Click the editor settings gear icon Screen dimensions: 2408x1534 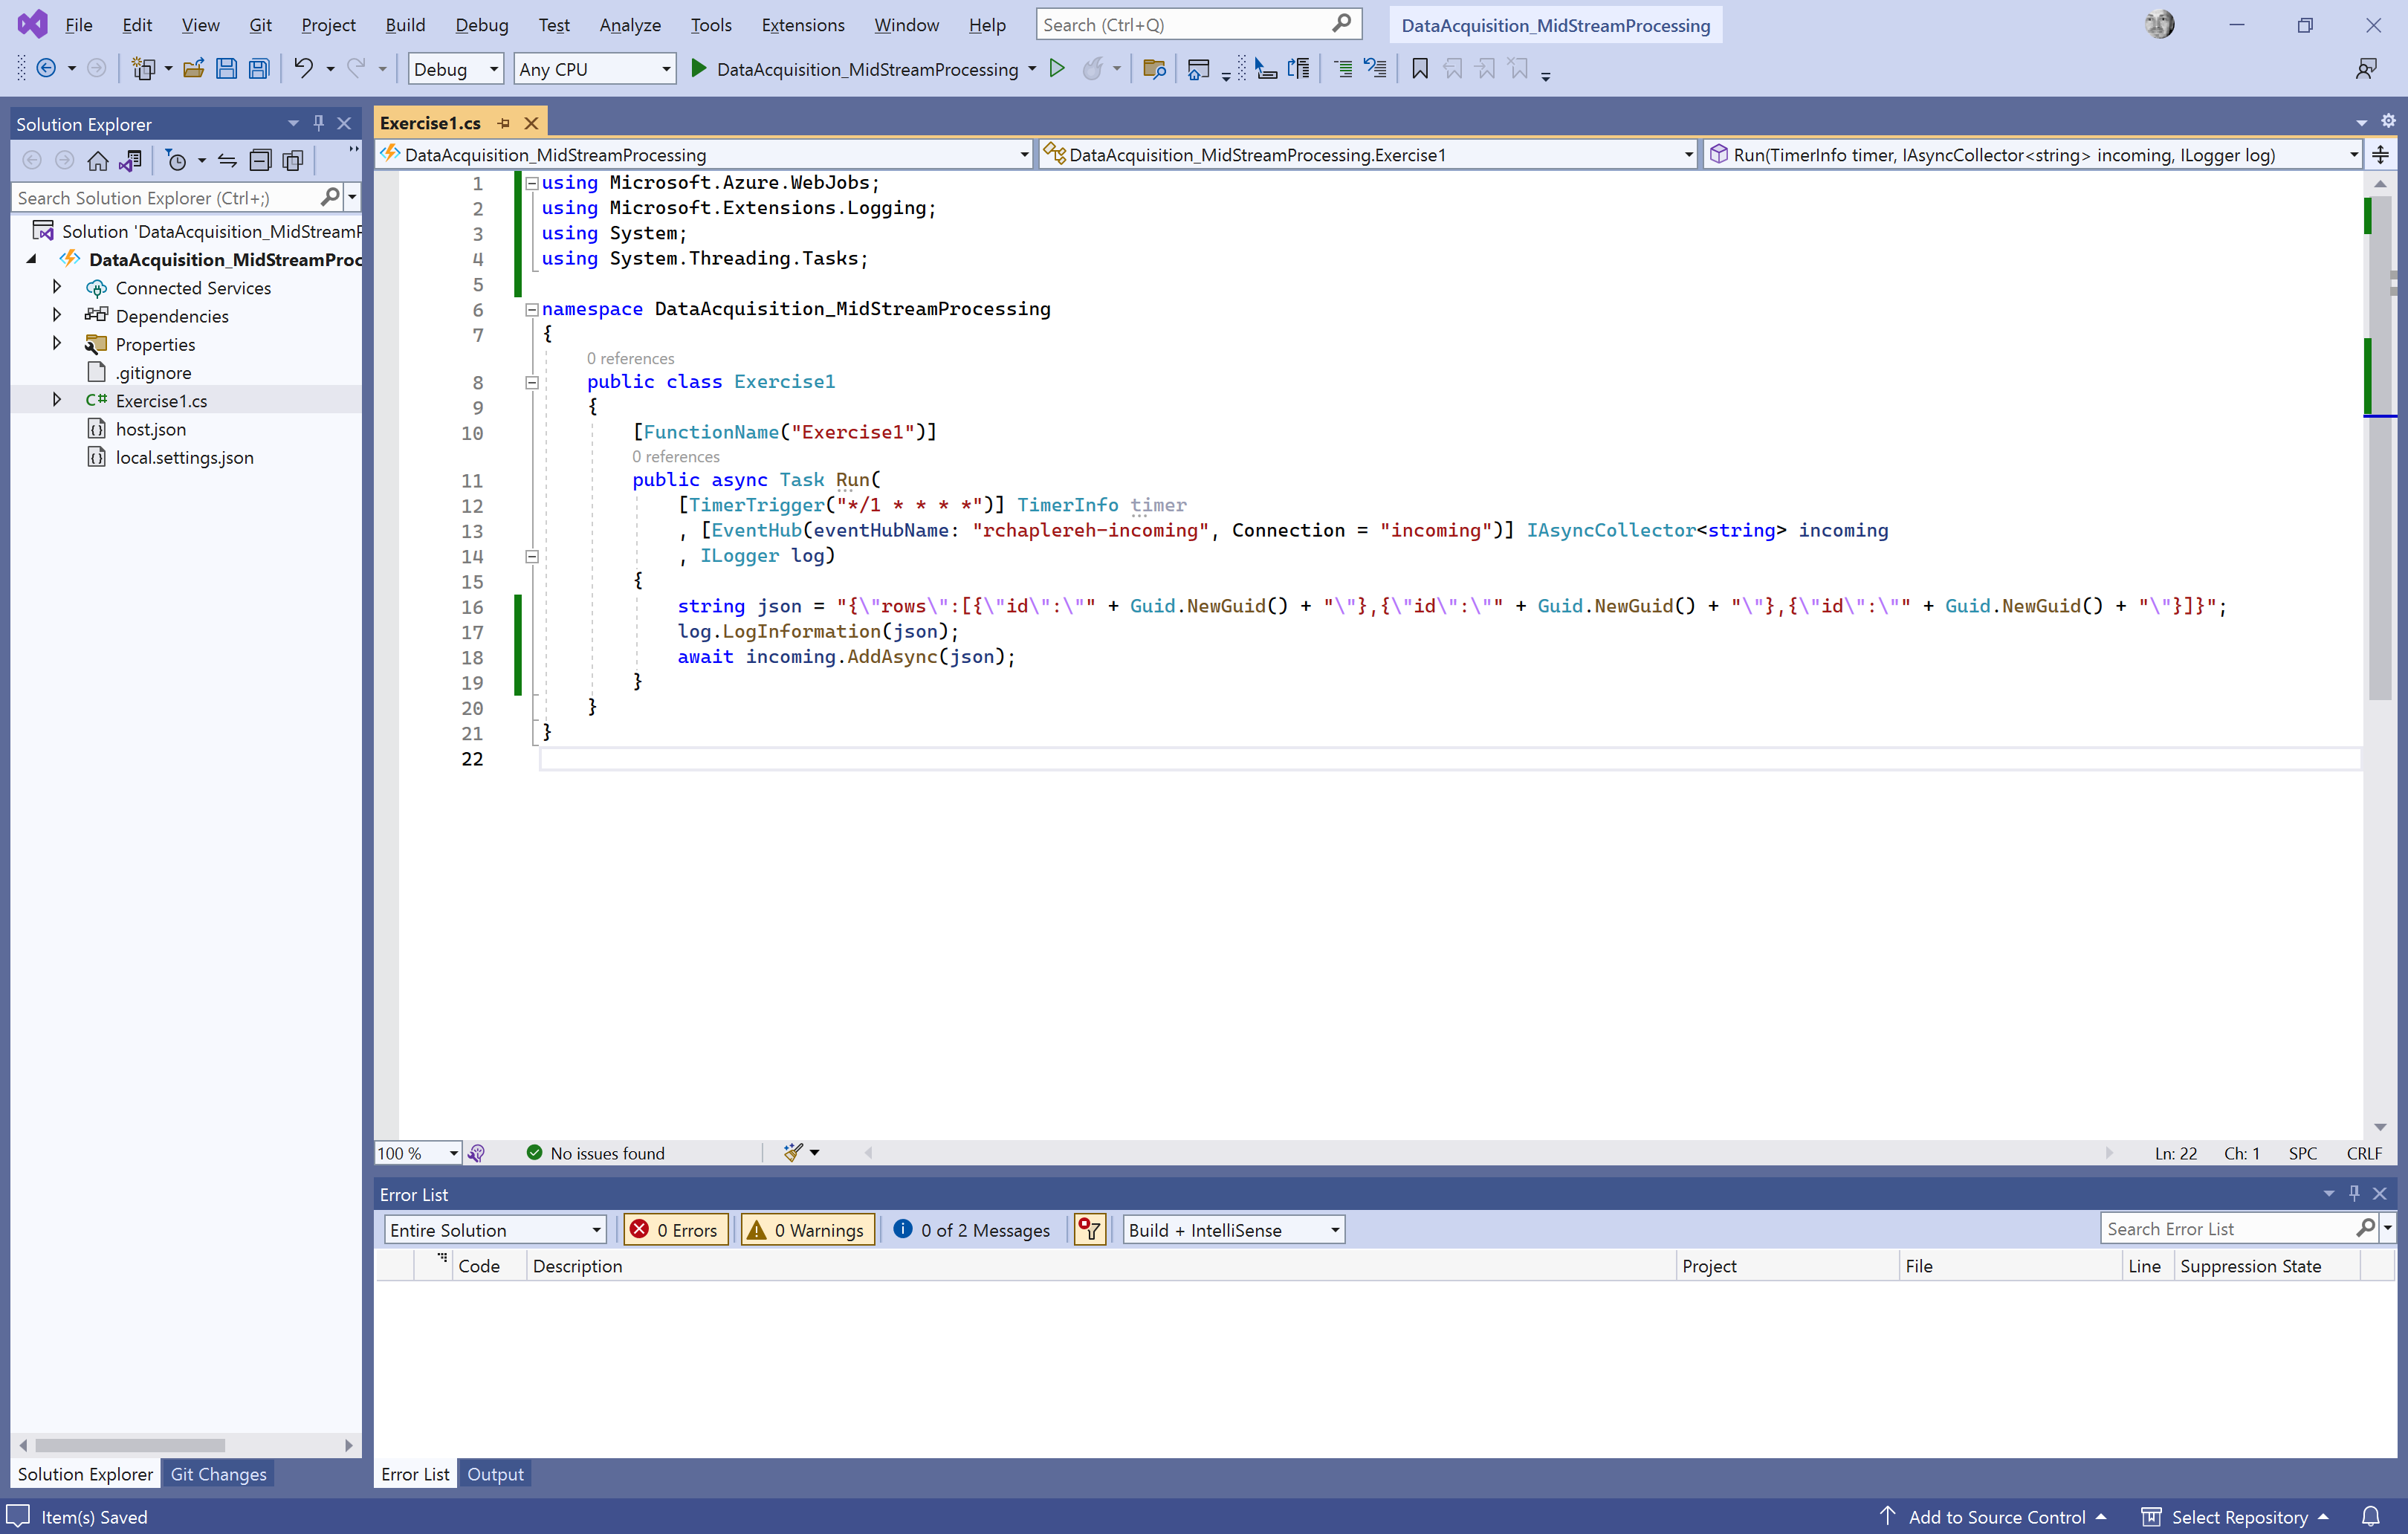[2388, 121]
